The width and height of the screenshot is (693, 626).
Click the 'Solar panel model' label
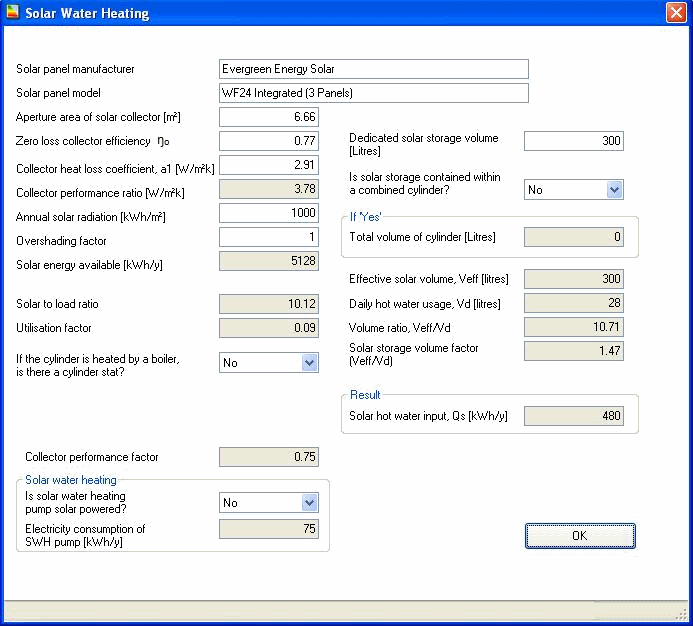(58, 93)
